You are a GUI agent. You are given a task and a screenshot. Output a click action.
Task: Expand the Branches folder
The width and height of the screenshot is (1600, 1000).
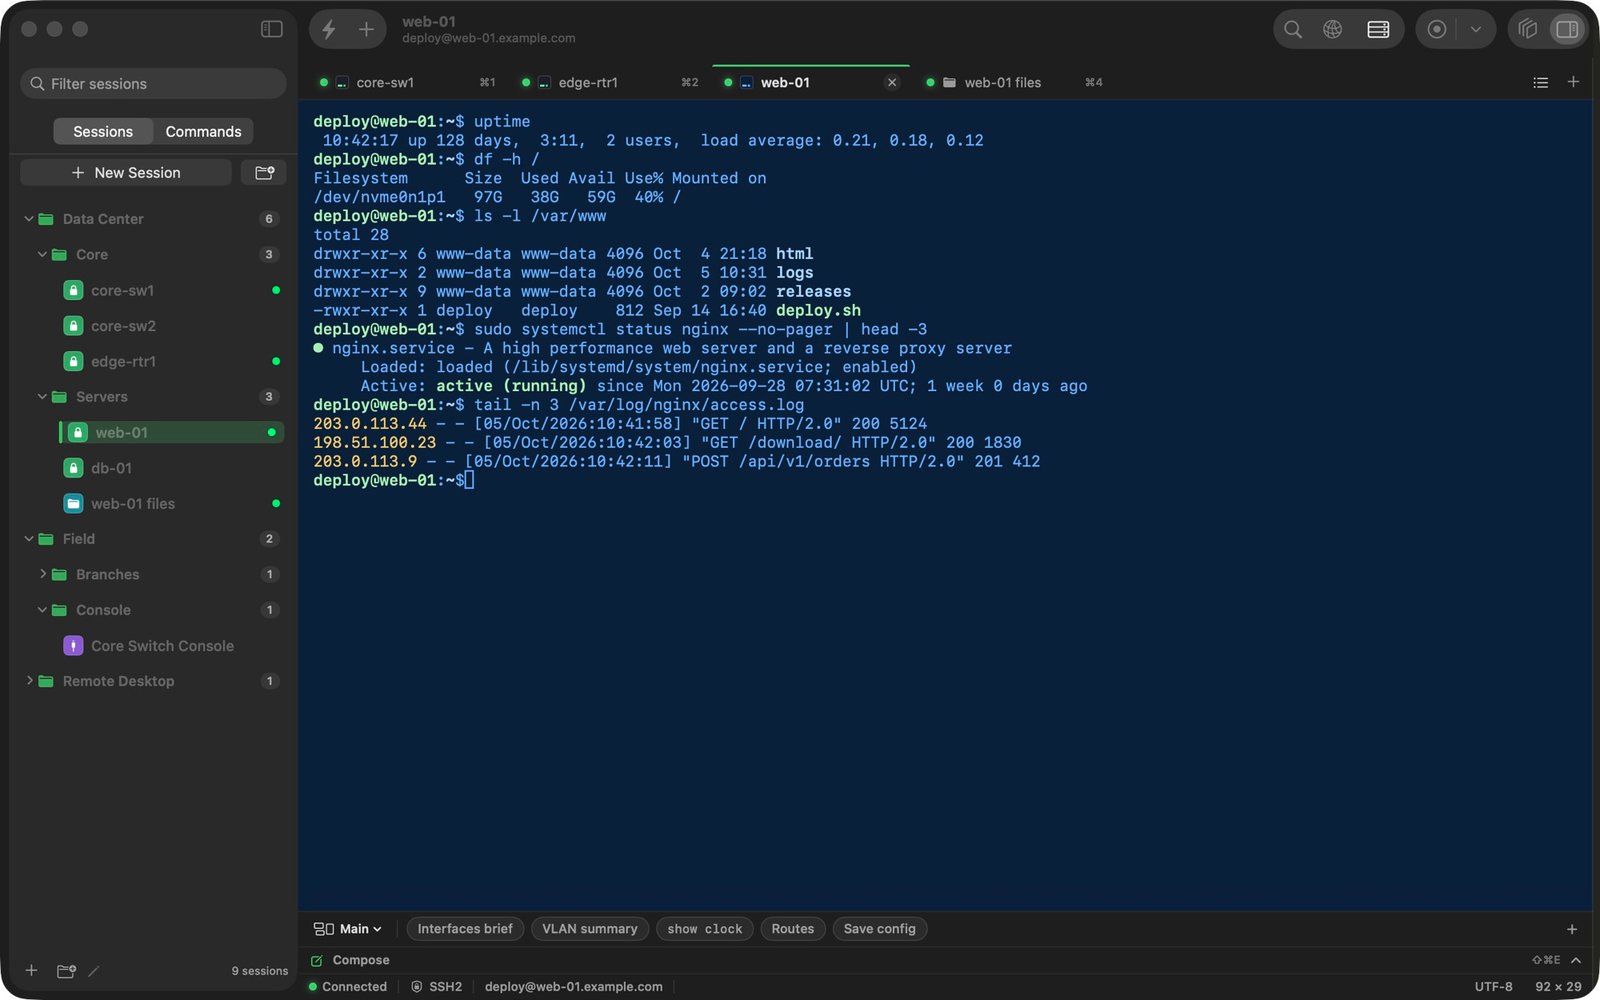42,575
